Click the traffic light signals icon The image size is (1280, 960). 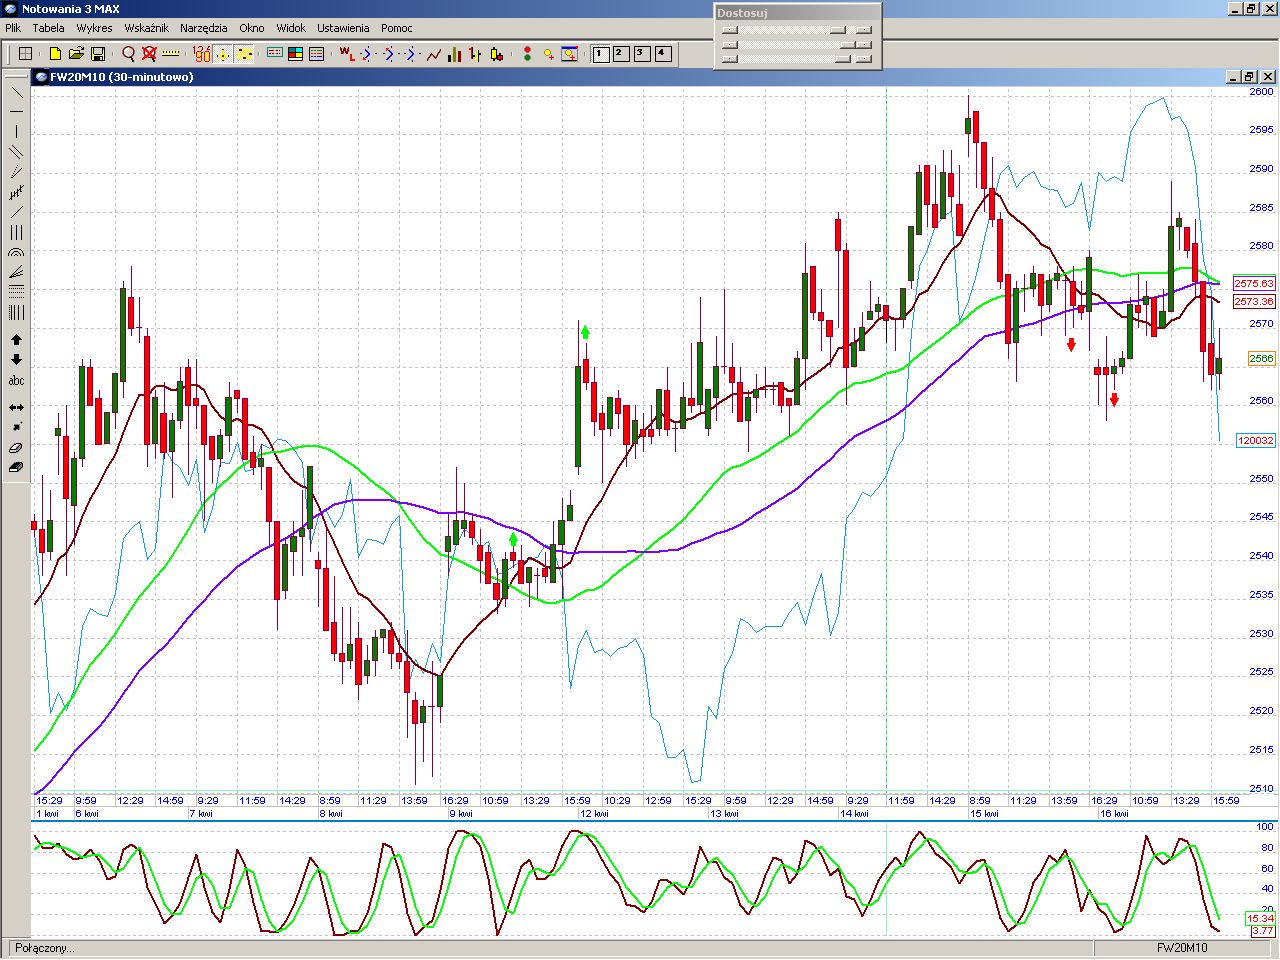tap(527, 54)
